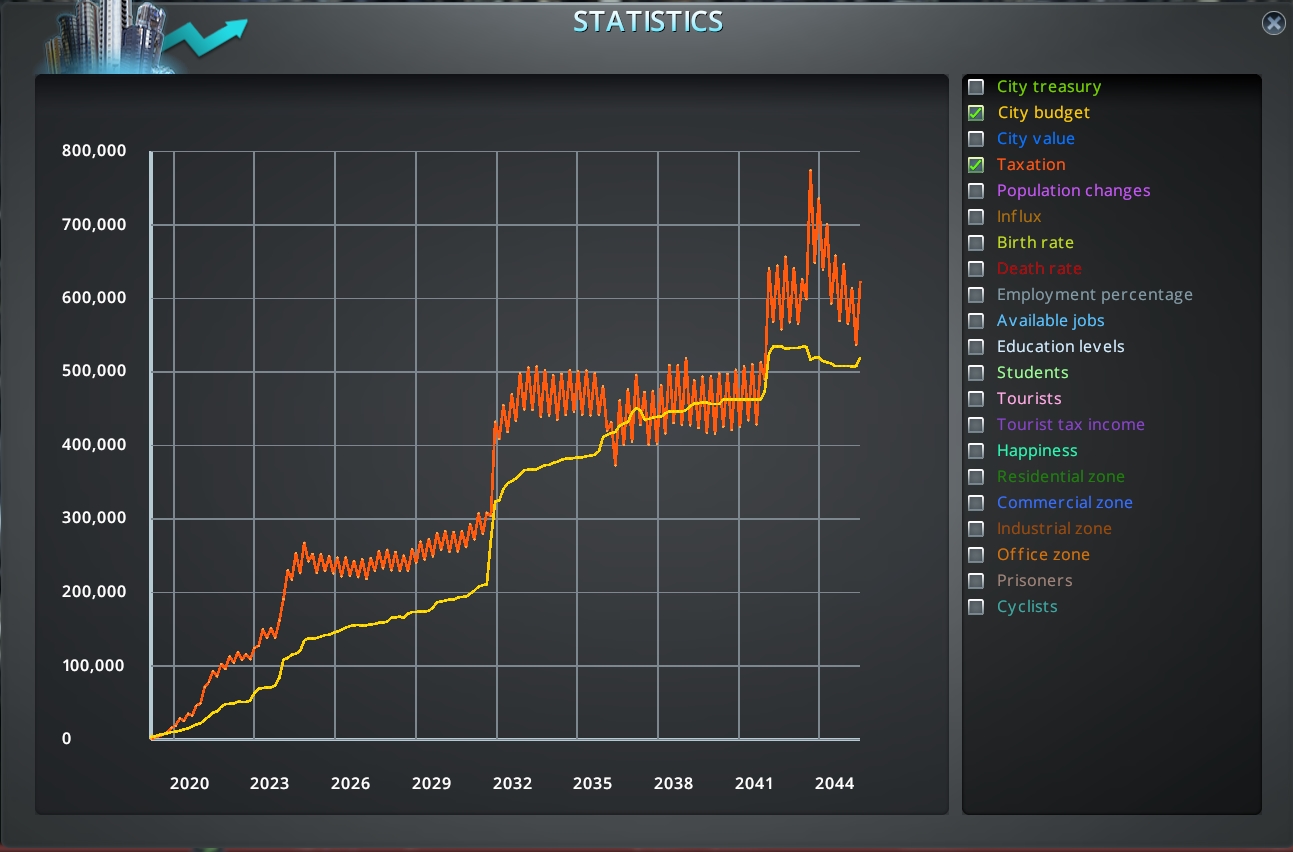The height and width of the screenshot is (852, 1293).
Task: Check the Cyclists checkbox
Action: point(976,607)
